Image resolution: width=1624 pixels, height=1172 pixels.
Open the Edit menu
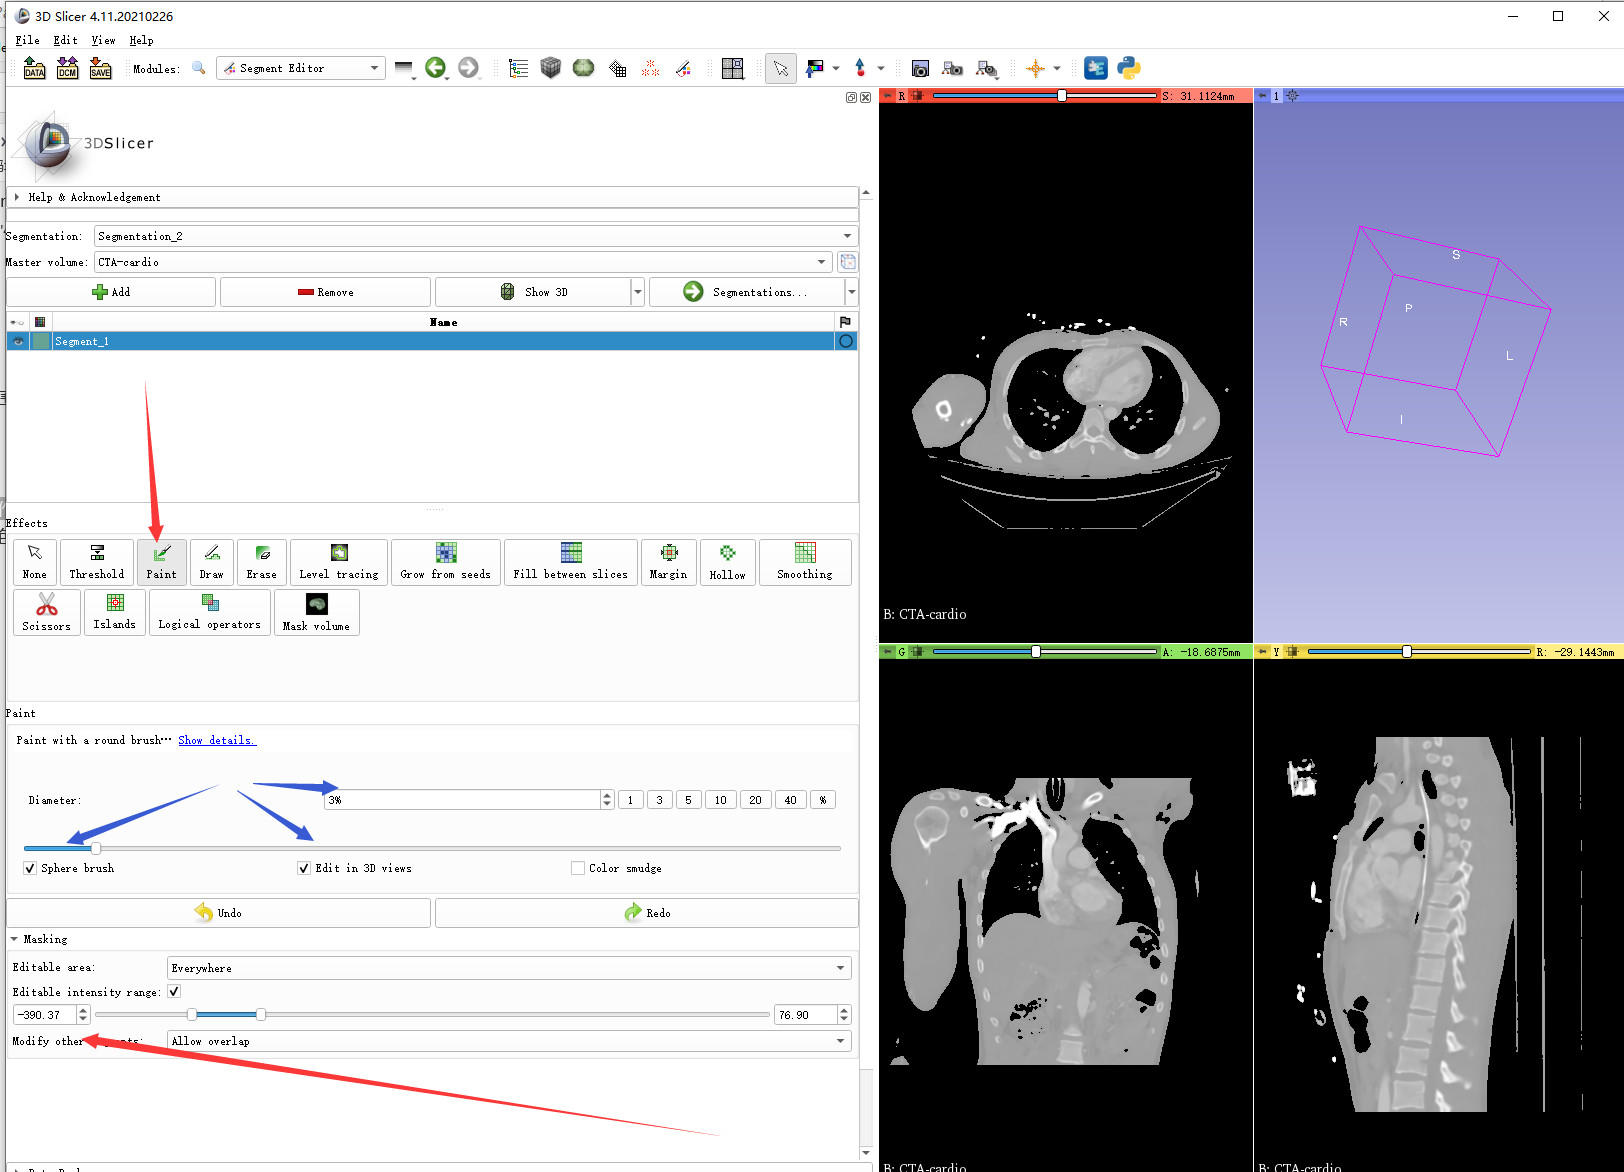tap(64, 40)
